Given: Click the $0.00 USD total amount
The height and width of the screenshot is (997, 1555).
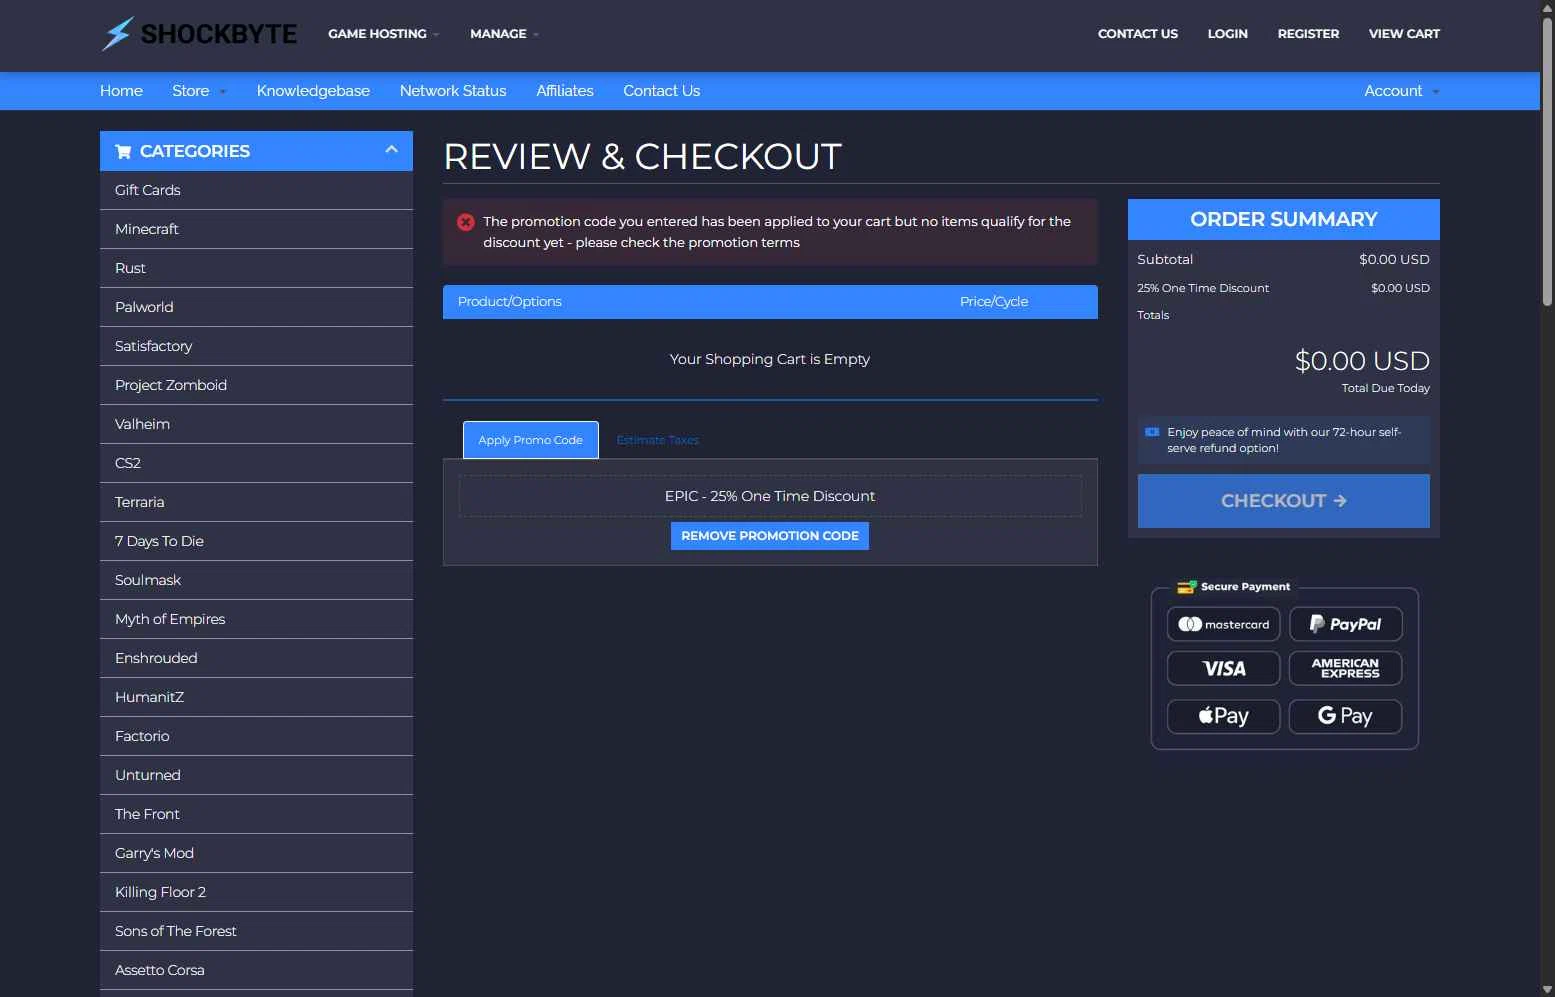Looking at the screenshot, I should (x=1362, y=361).
